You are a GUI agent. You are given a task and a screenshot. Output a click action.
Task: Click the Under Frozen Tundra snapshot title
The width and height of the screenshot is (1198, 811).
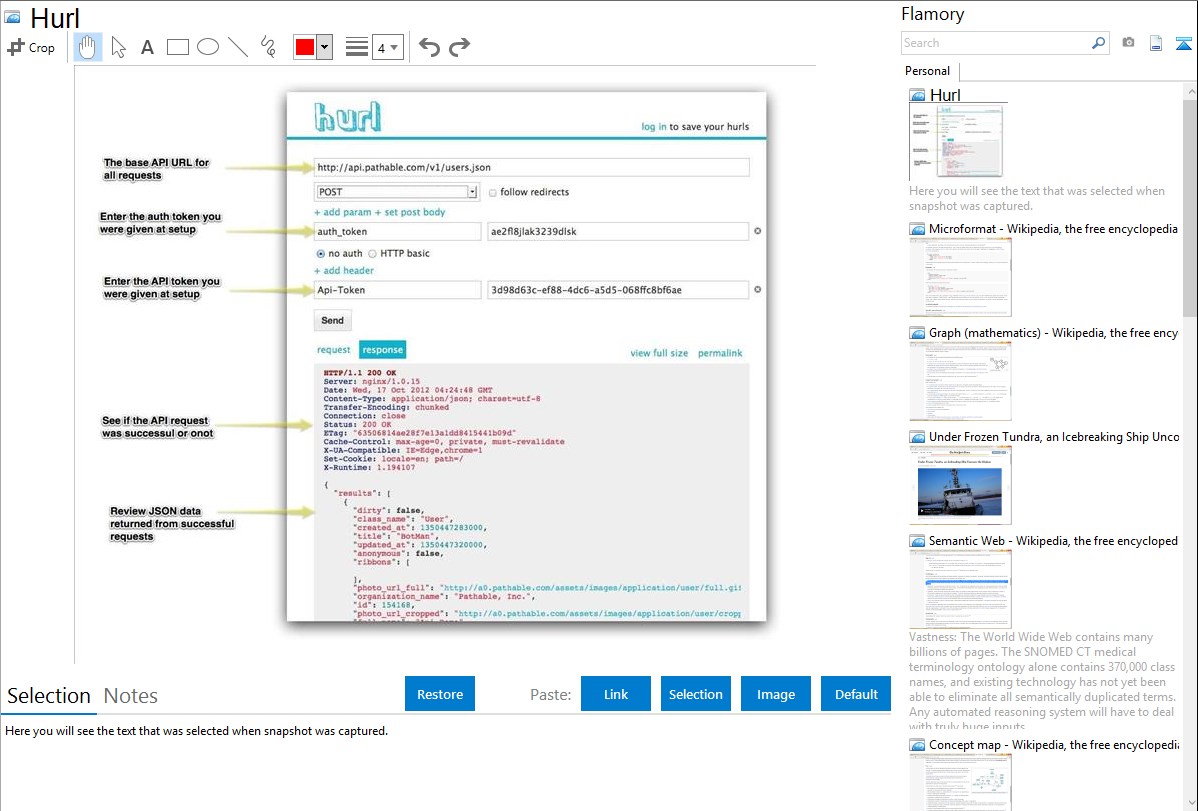coord(1054,436)
